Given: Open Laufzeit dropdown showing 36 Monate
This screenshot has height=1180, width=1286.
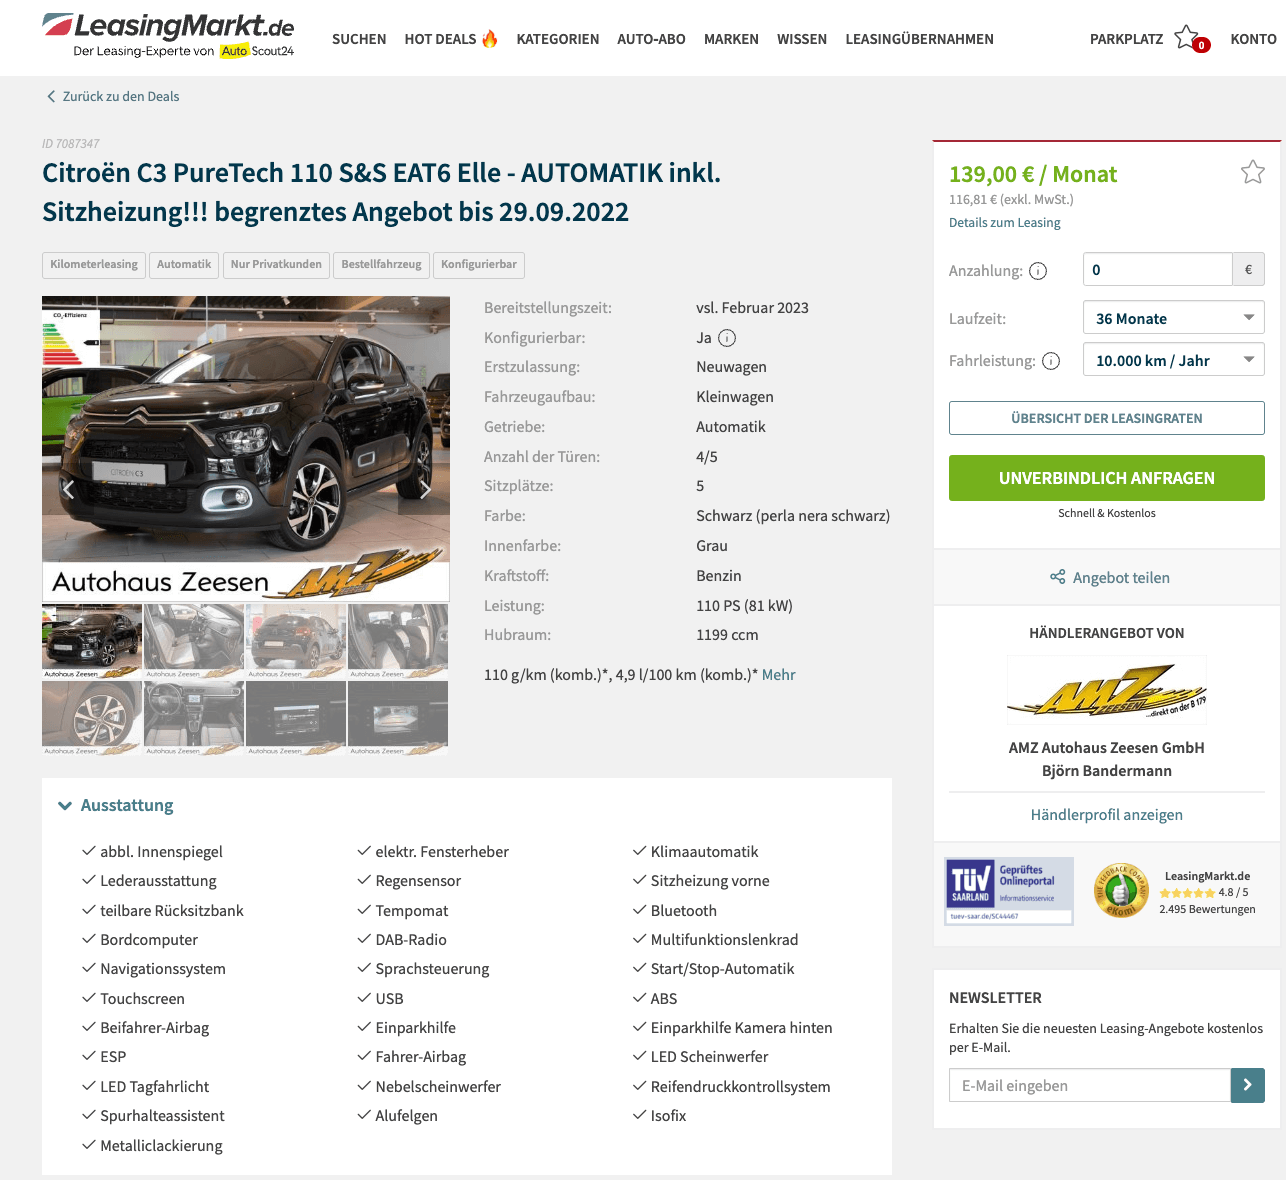Looking at the screenshot, I should 1173,318.
